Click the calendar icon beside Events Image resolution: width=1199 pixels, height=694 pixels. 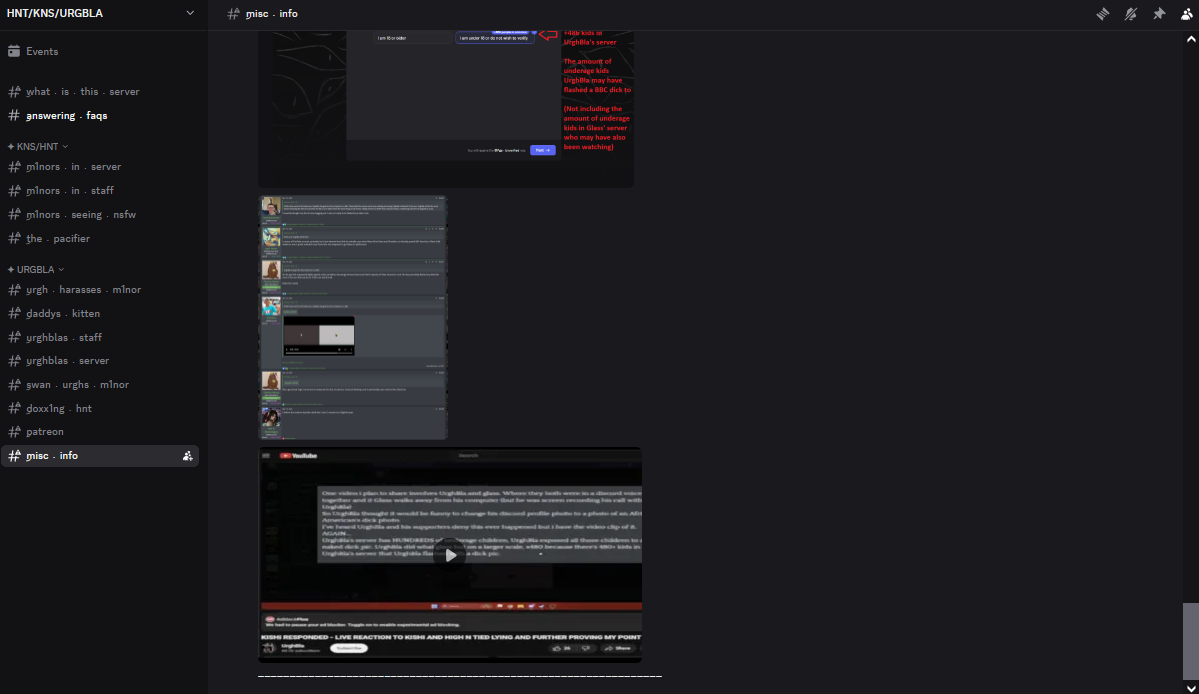point(14,51)
